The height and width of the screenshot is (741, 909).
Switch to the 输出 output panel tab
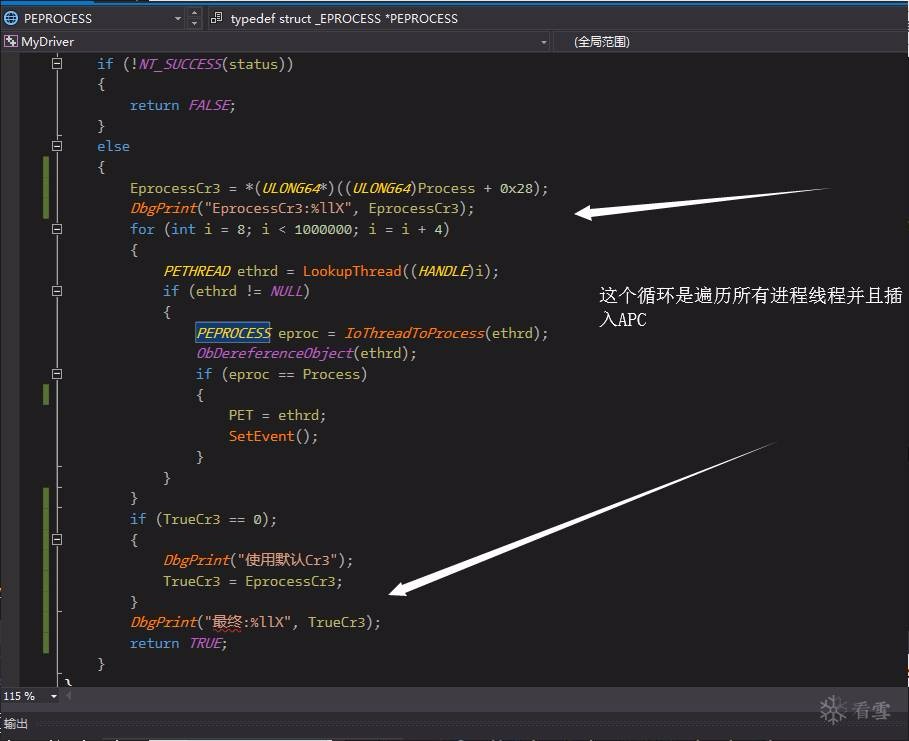[16, 724]
